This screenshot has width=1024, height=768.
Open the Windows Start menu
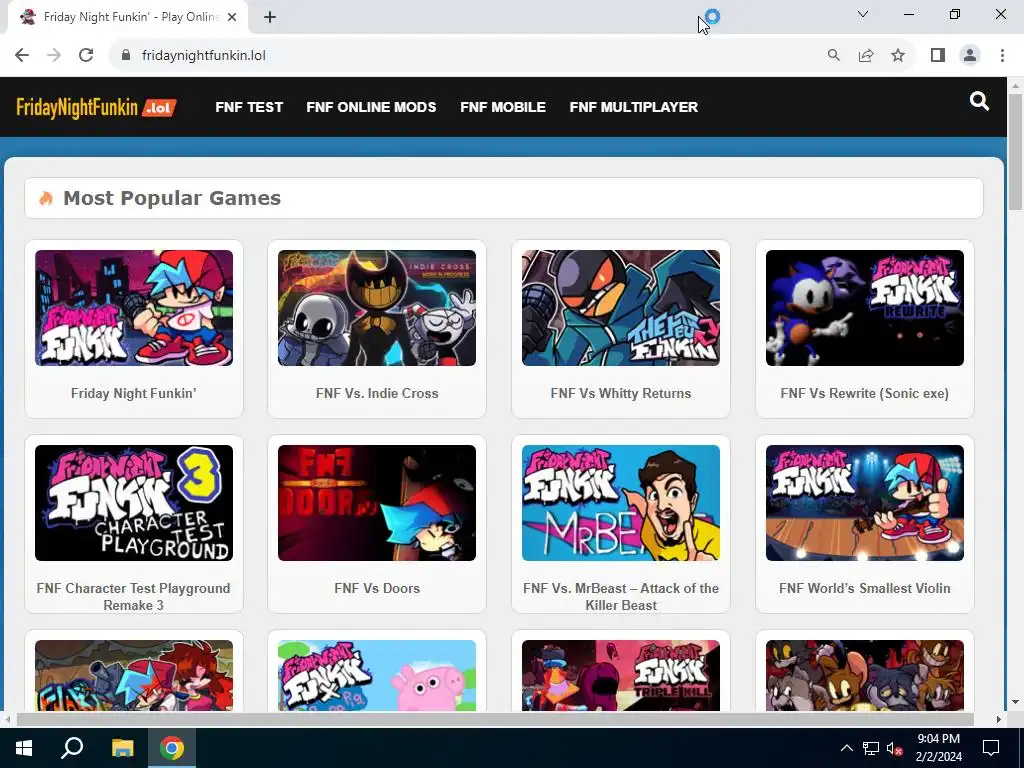(24, 748)
